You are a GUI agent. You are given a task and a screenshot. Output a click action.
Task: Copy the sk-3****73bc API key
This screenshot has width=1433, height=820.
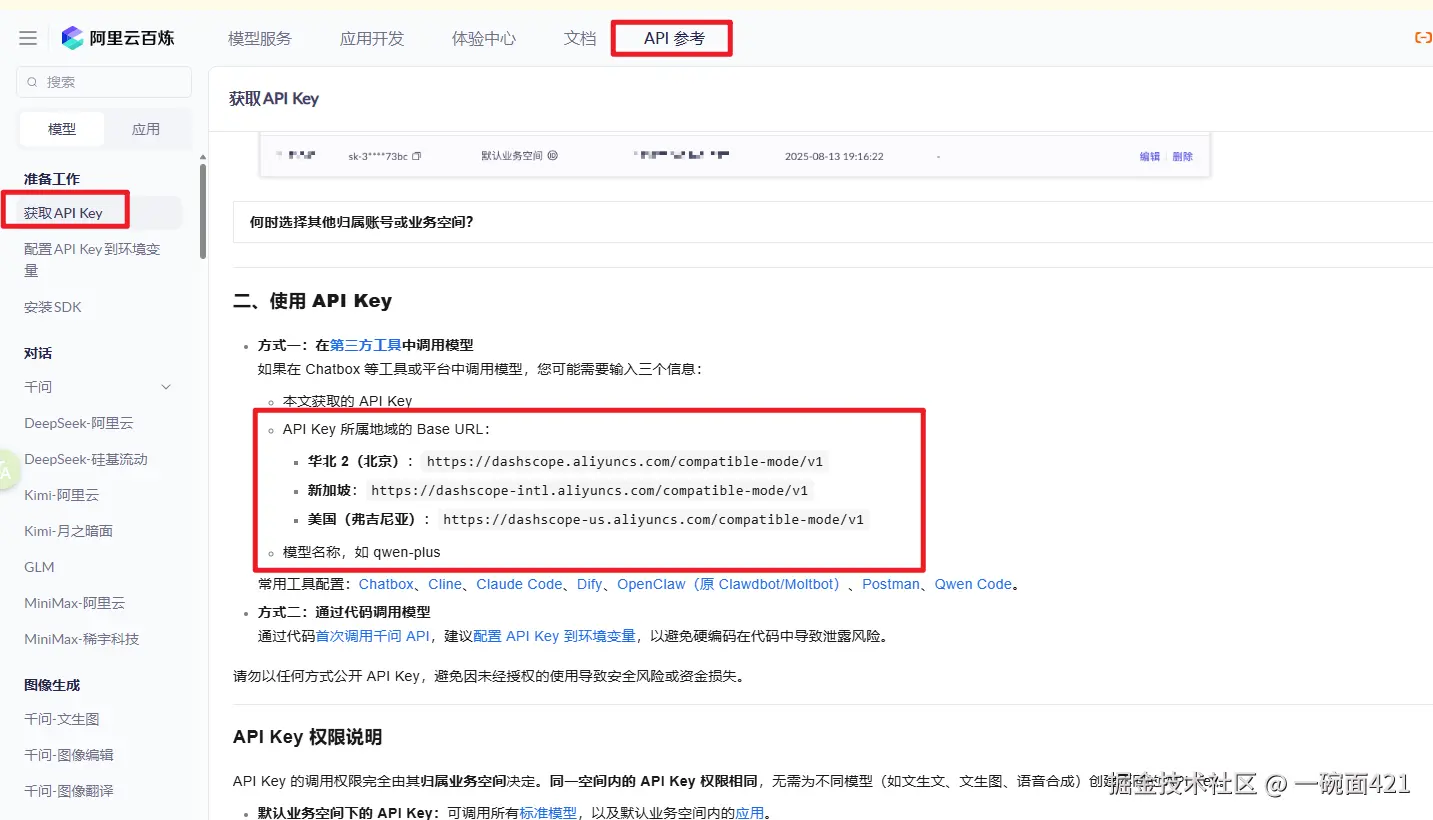click(x=417, y=156)
